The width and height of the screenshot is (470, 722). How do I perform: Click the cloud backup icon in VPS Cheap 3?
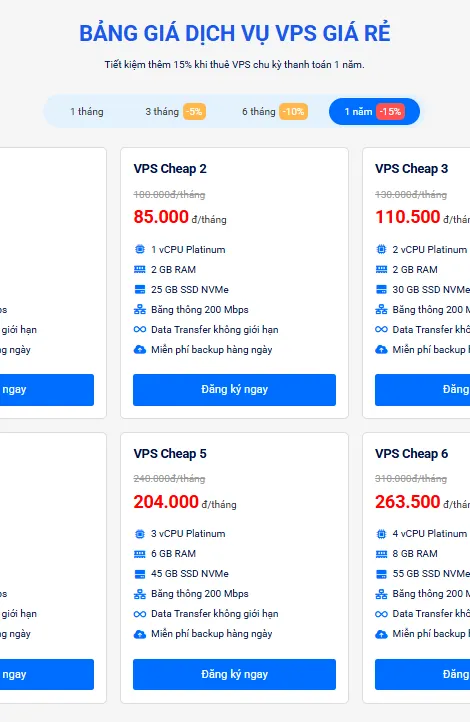(x=381, y=349)
